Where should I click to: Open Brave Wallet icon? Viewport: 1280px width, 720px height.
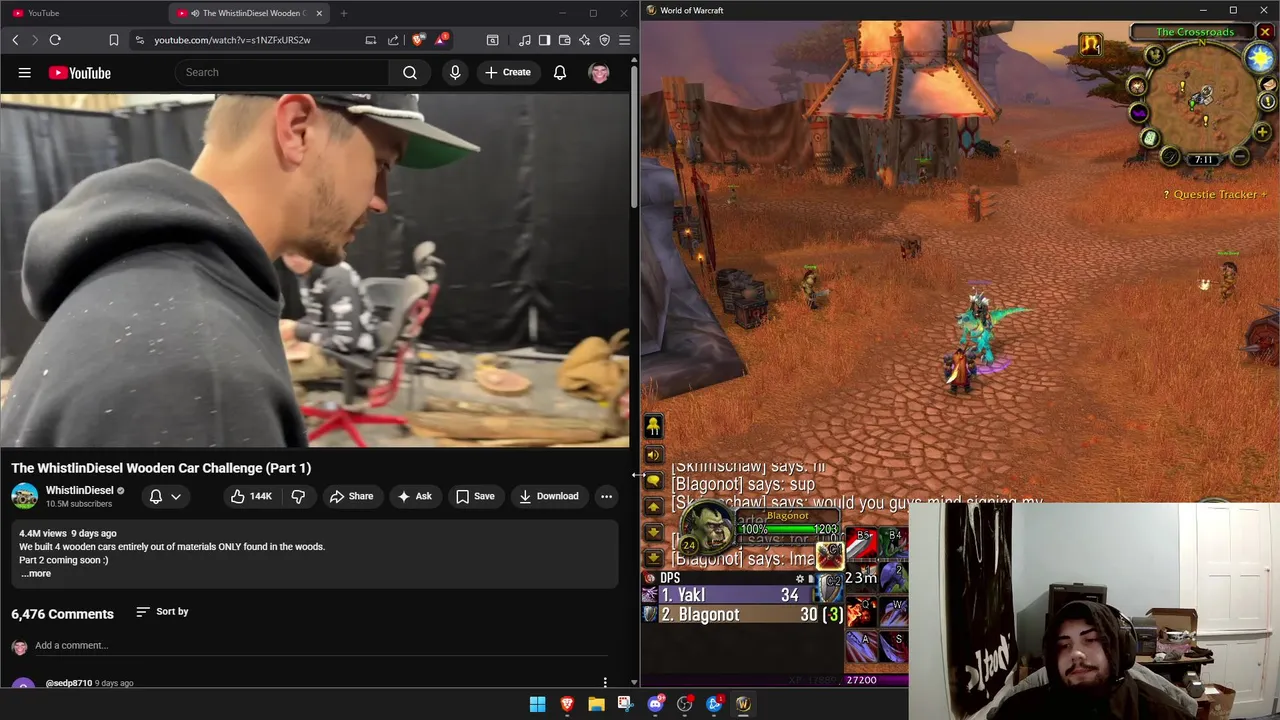pos(564,40)
